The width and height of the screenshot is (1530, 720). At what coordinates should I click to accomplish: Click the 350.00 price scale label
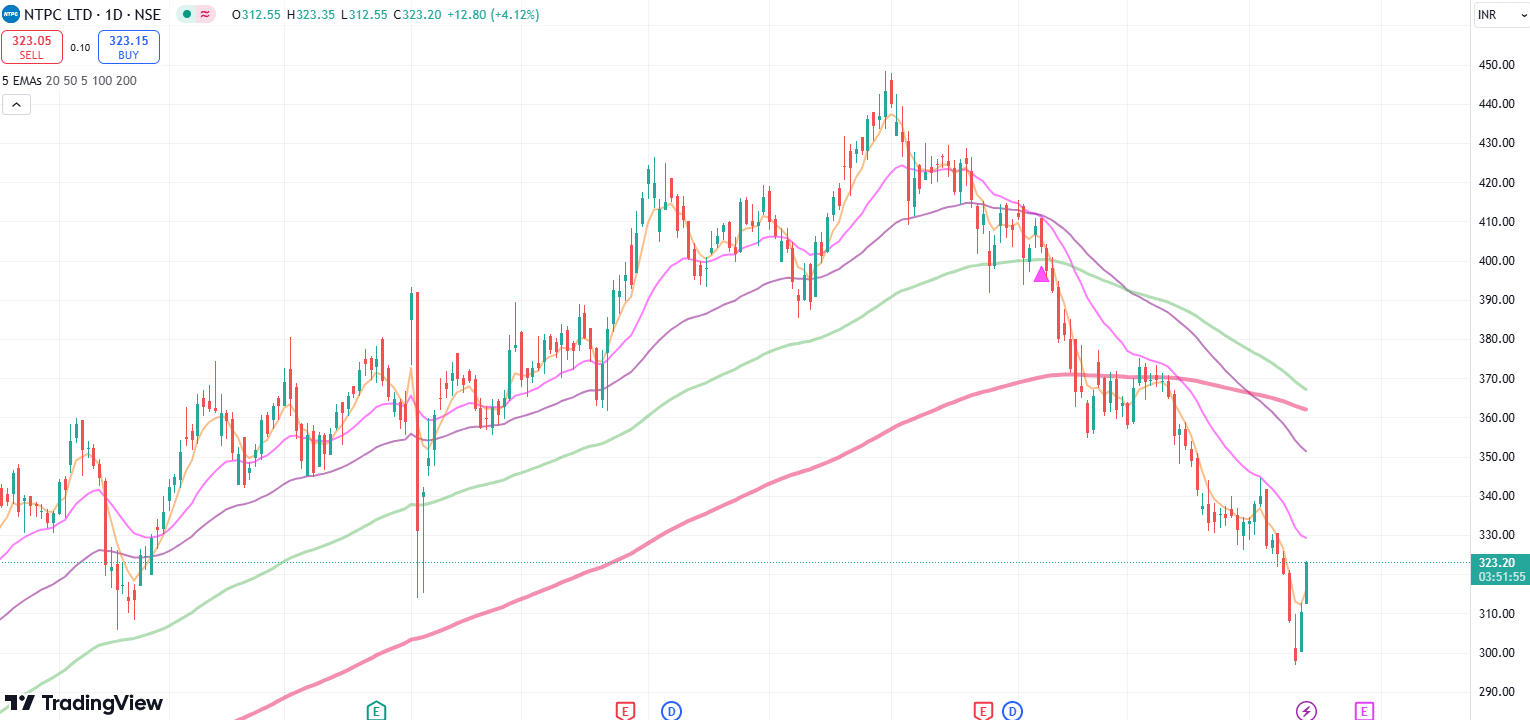point(1496,457)
